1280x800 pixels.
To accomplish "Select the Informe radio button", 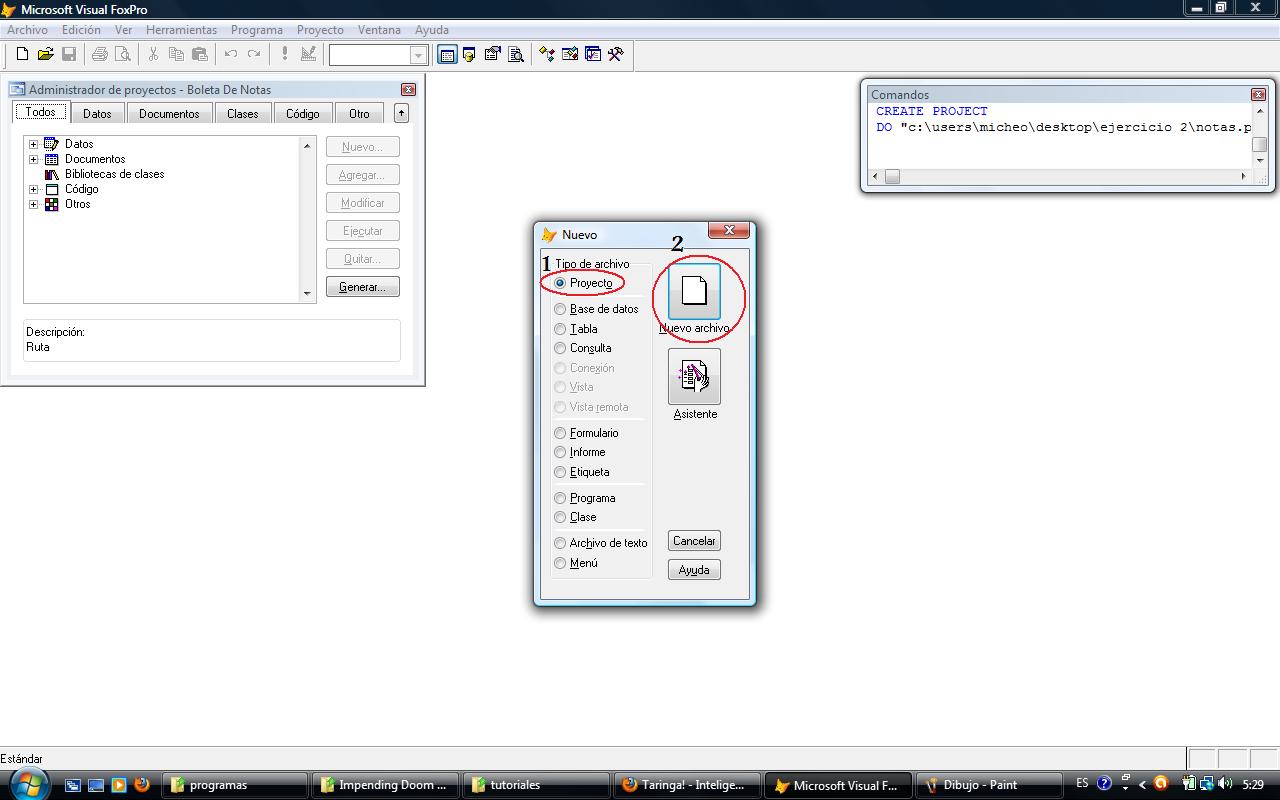I will pos(560,452).
